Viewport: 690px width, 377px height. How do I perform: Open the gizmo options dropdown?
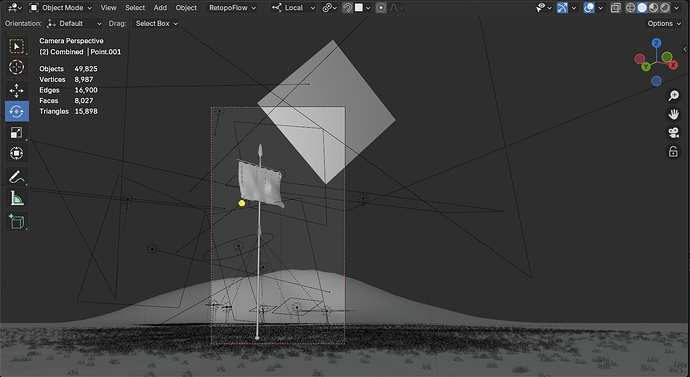tap(573, 7)
